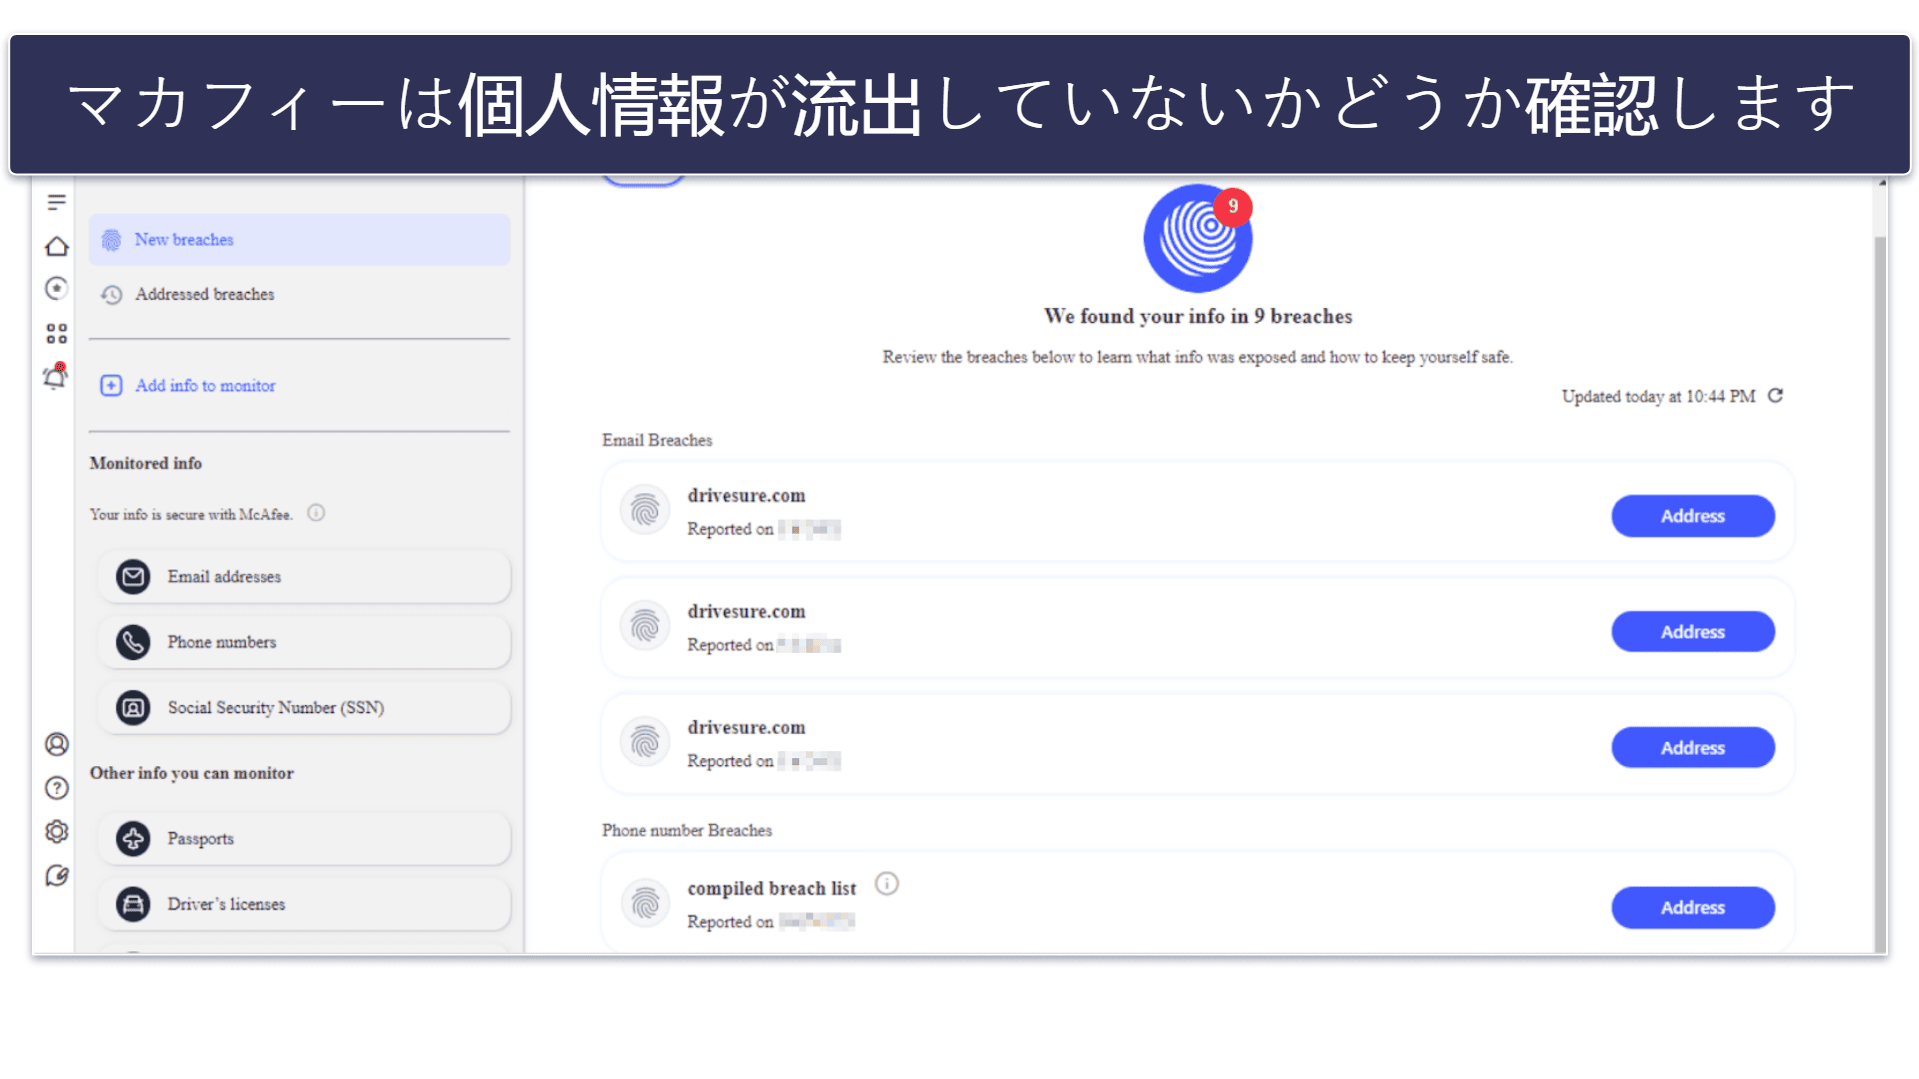Screen dimensions: 1919x1079
Task: Open Phone numbers monitored info
Action: 304,642
